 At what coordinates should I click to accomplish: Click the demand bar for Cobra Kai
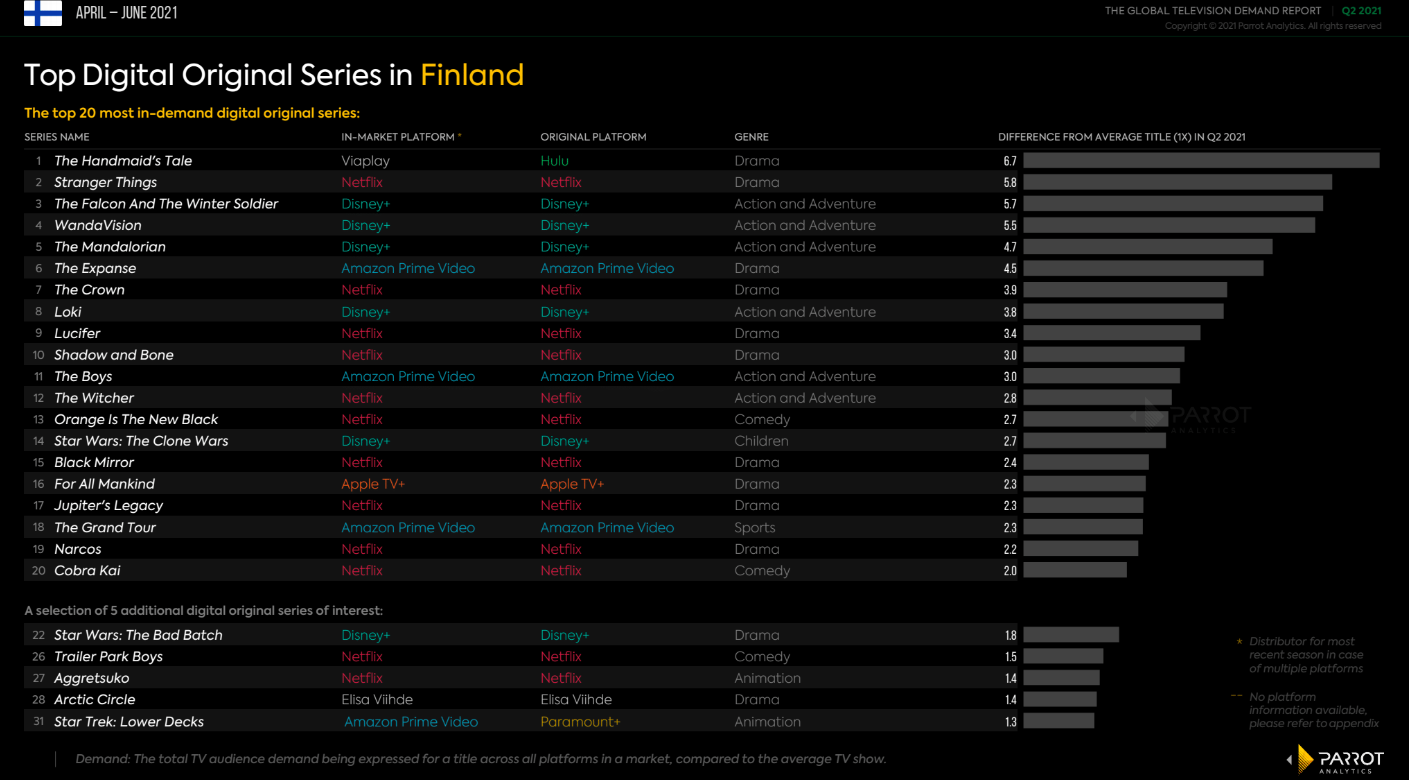point(1075,570)
